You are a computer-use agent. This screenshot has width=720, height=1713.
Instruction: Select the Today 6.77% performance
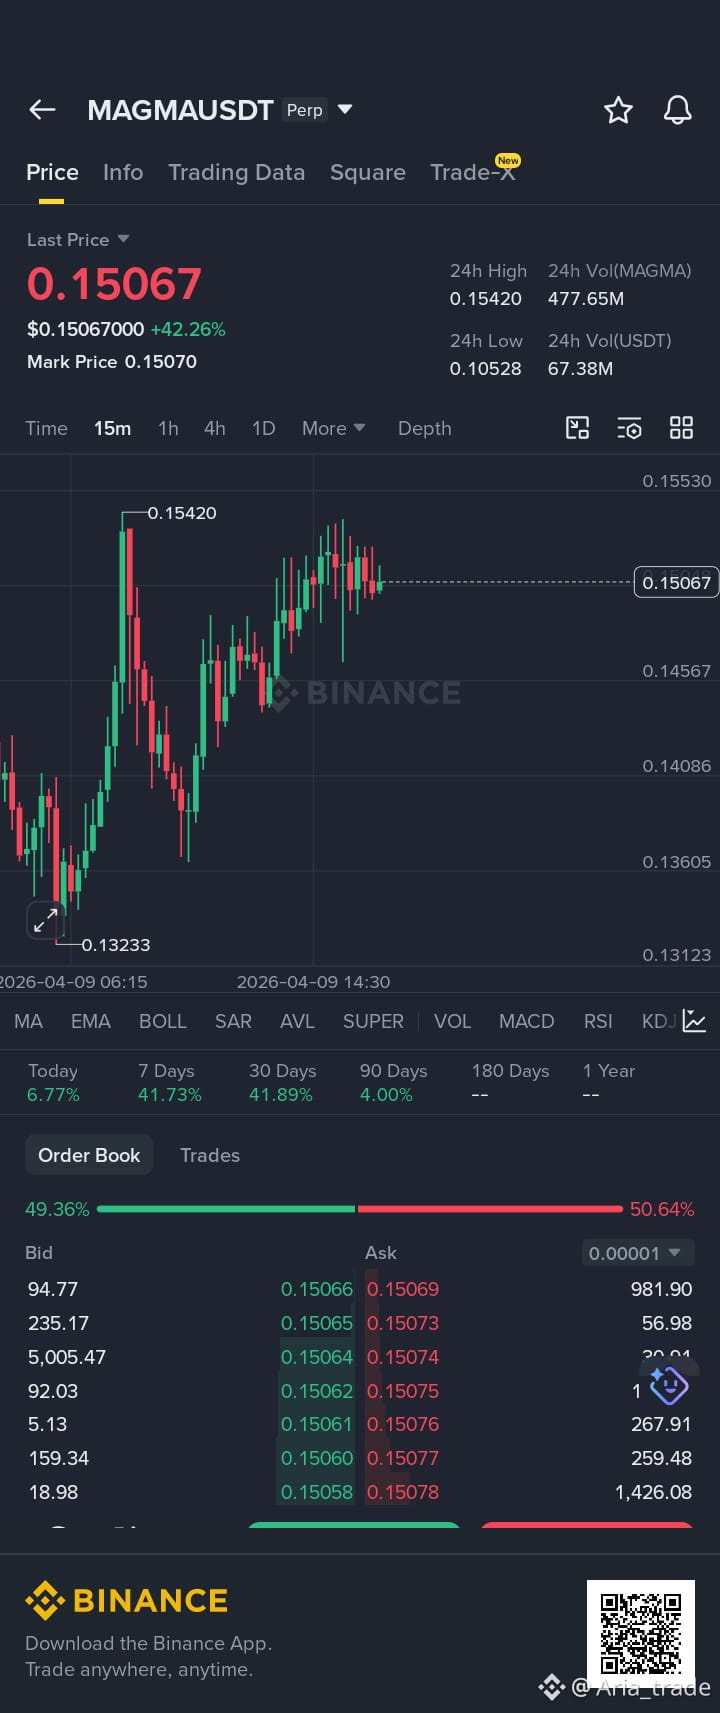tap(53, 1082)
